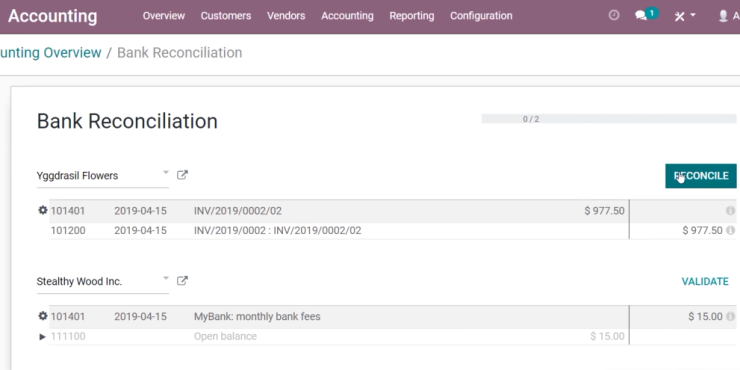Click gear icon beside INV/2019/0002/02 line

[x=43, y=210]
